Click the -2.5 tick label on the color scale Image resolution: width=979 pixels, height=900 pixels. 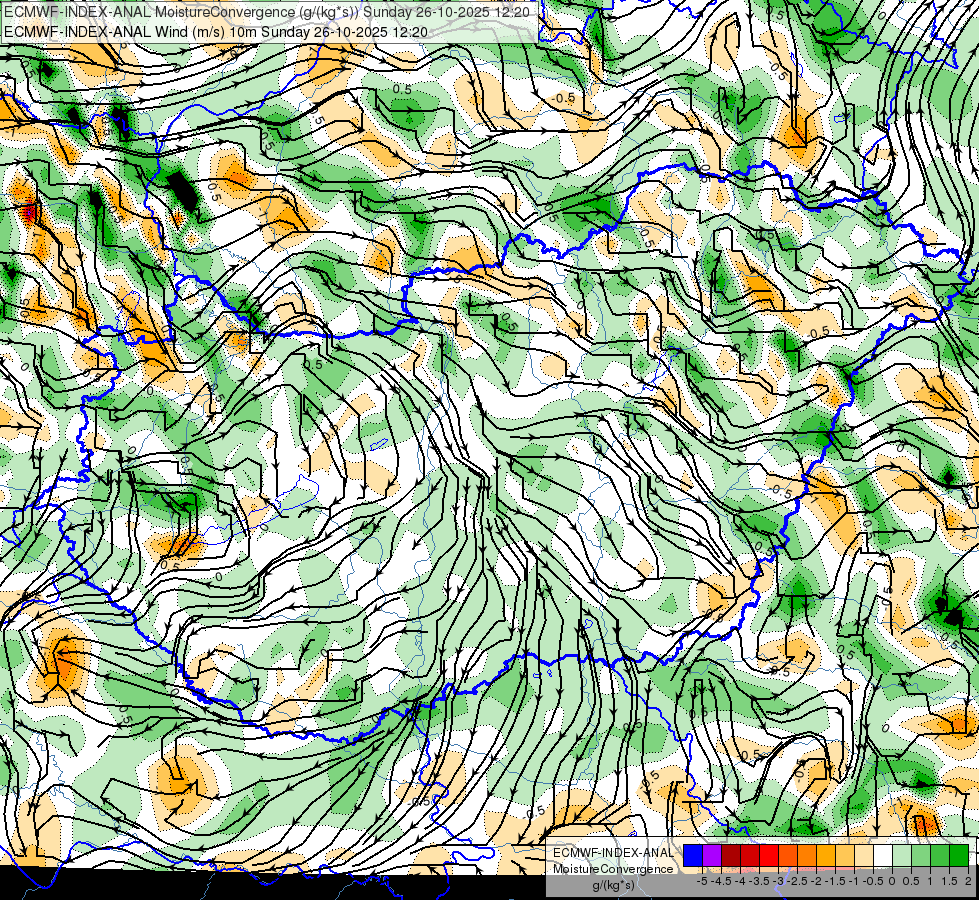tap(797, 881)
